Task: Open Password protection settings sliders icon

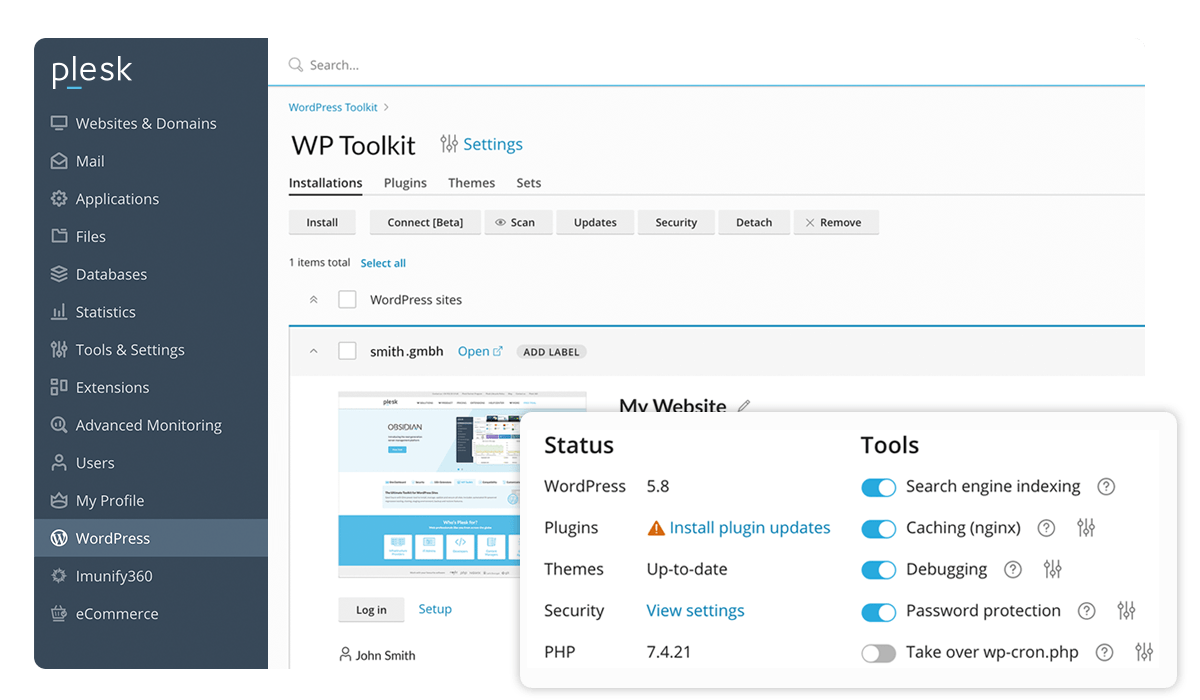Action: [x=1127, y=610]
